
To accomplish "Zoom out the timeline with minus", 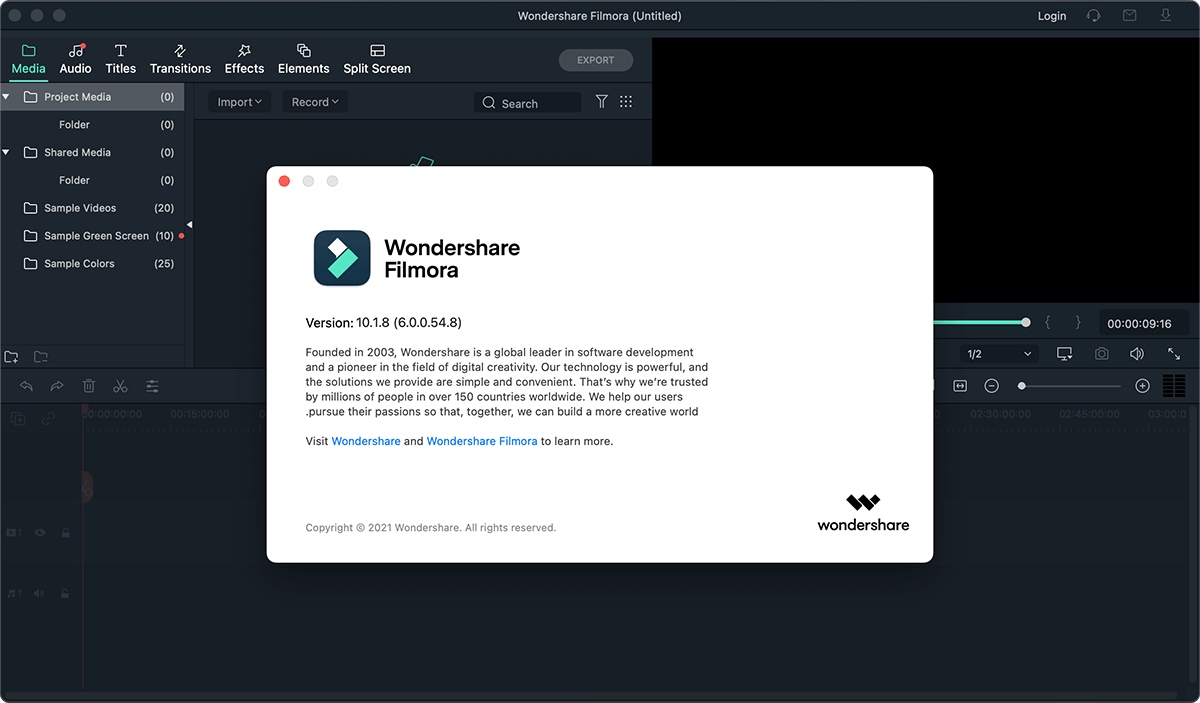I will [992, 386].
